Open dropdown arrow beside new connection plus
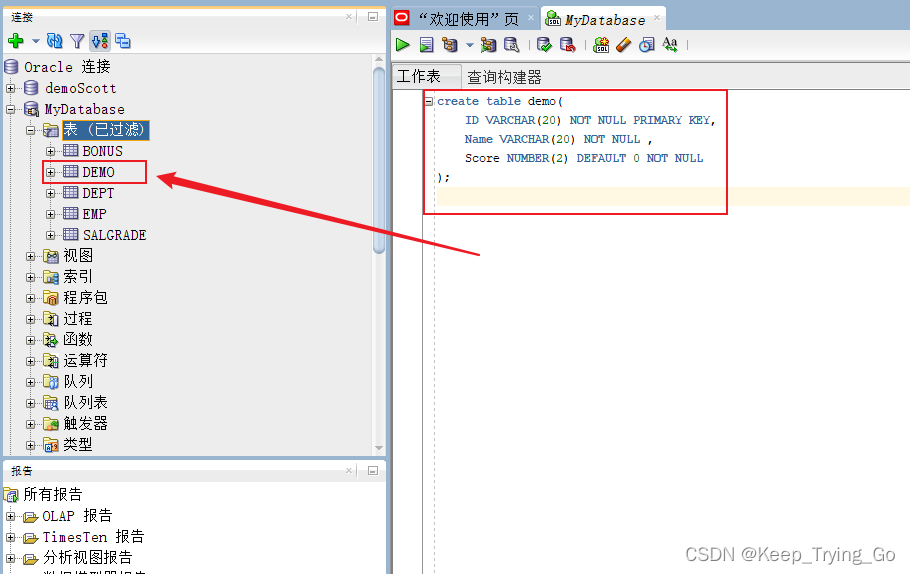Viewport: 910px width, 574px height. pyautogui.click(x=35, y=41)
